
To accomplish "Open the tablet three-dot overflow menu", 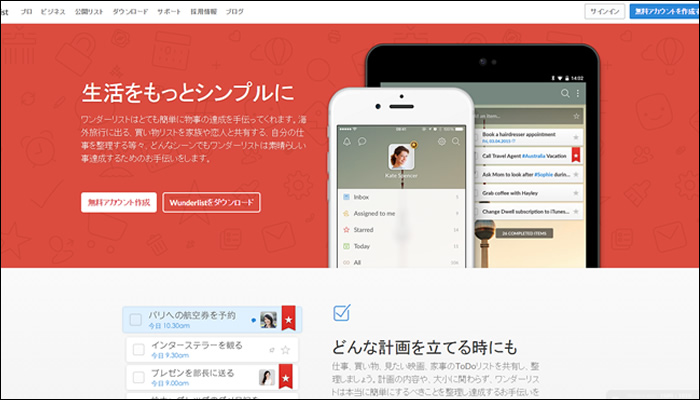I will click(x=578, y=93).
